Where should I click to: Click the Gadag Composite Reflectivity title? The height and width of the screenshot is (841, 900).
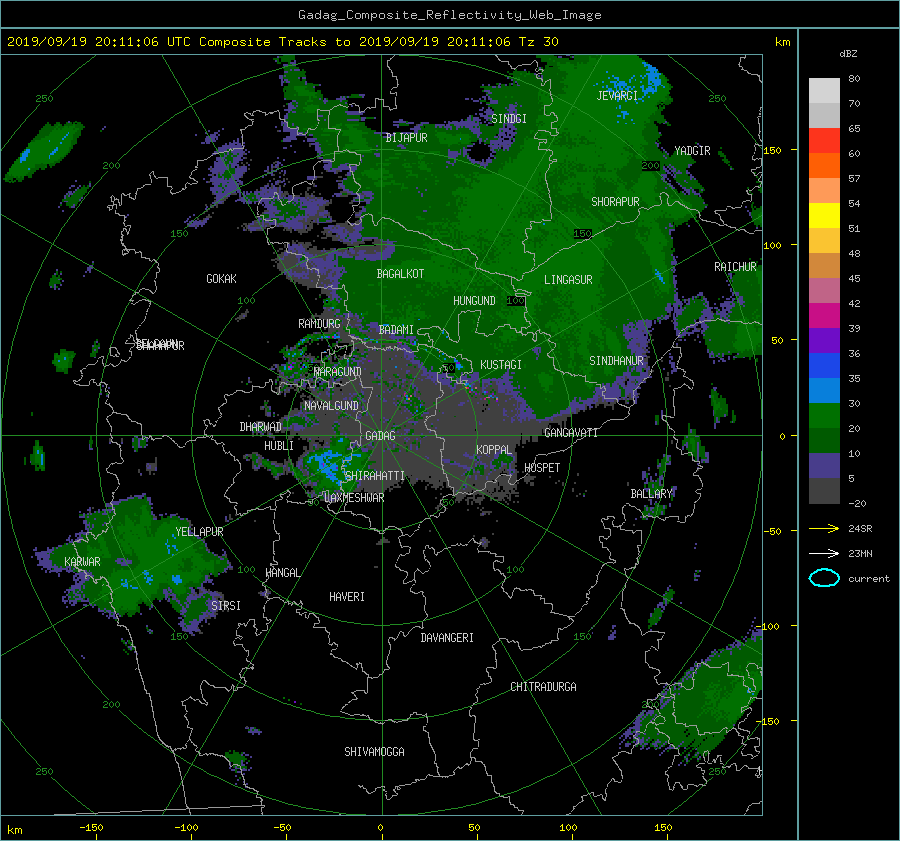tap(449, 15)
